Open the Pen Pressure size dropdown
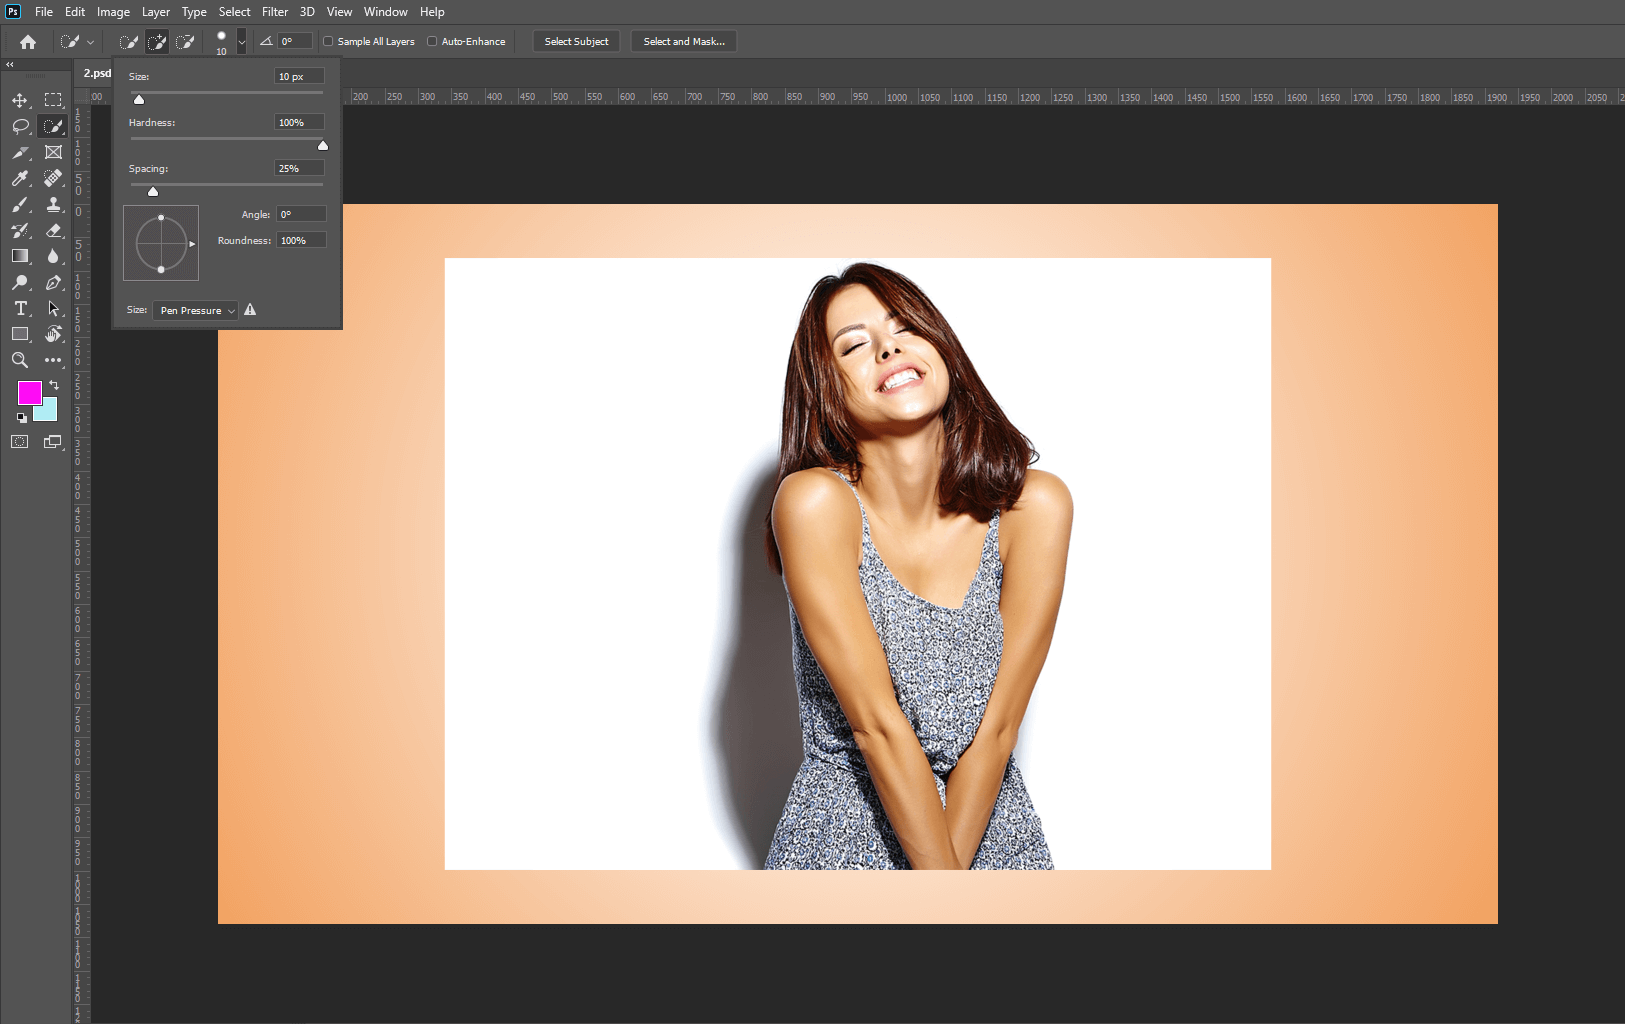This screenshot has height=1024, width=1625. coord(196,311)
